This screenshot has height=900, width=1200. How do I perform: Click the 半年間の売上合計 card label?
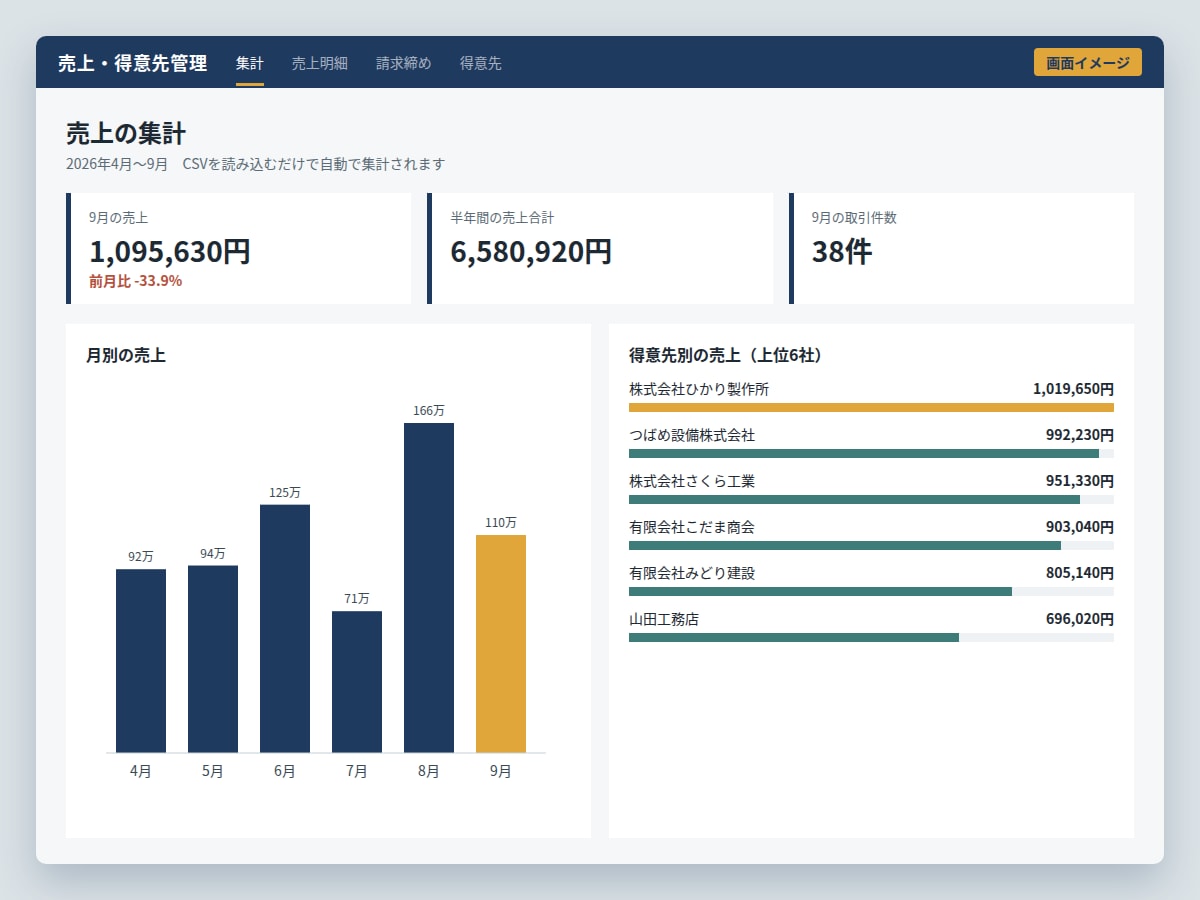click(x=502, y=217)
